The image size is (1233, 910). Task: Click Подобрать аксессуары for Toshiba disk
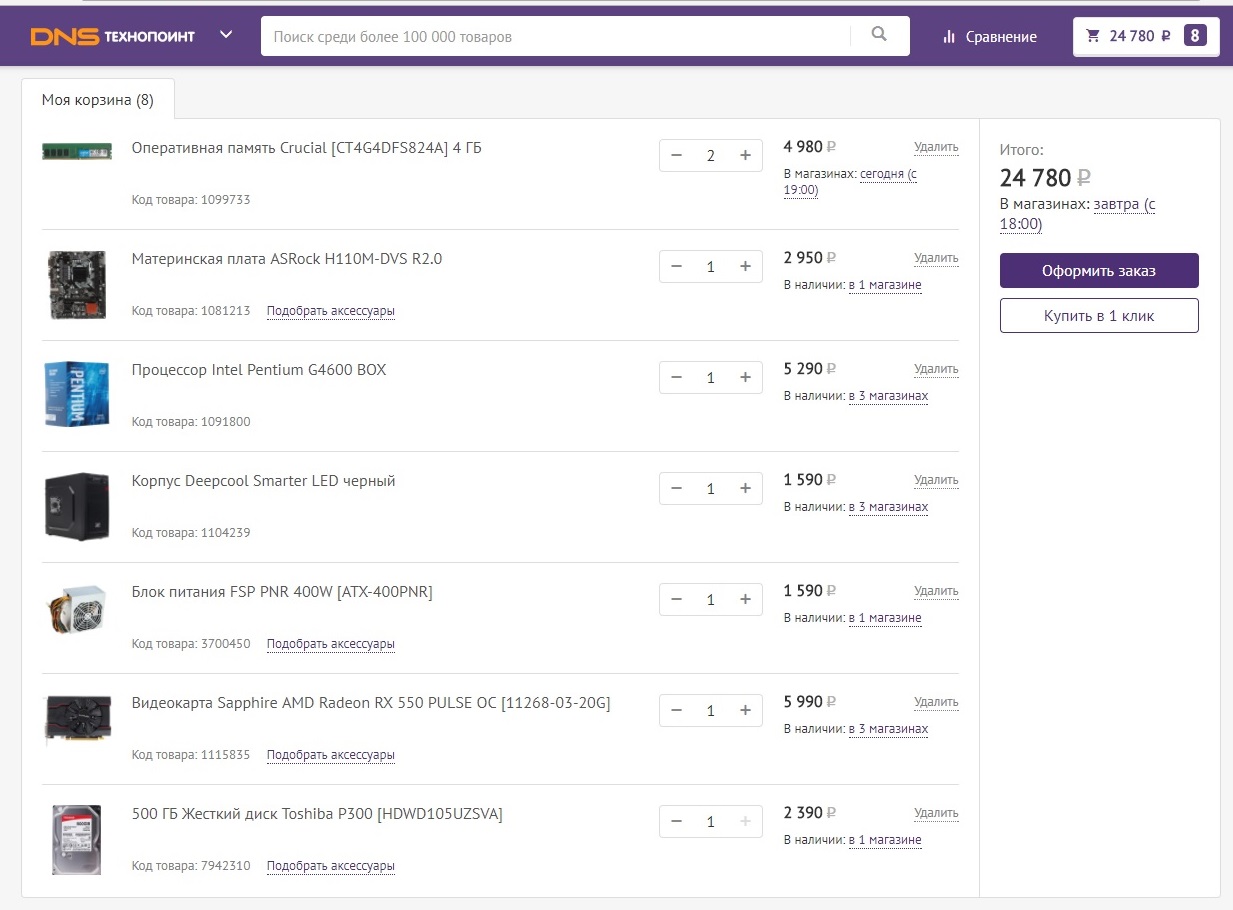click(x=331, y=866)
